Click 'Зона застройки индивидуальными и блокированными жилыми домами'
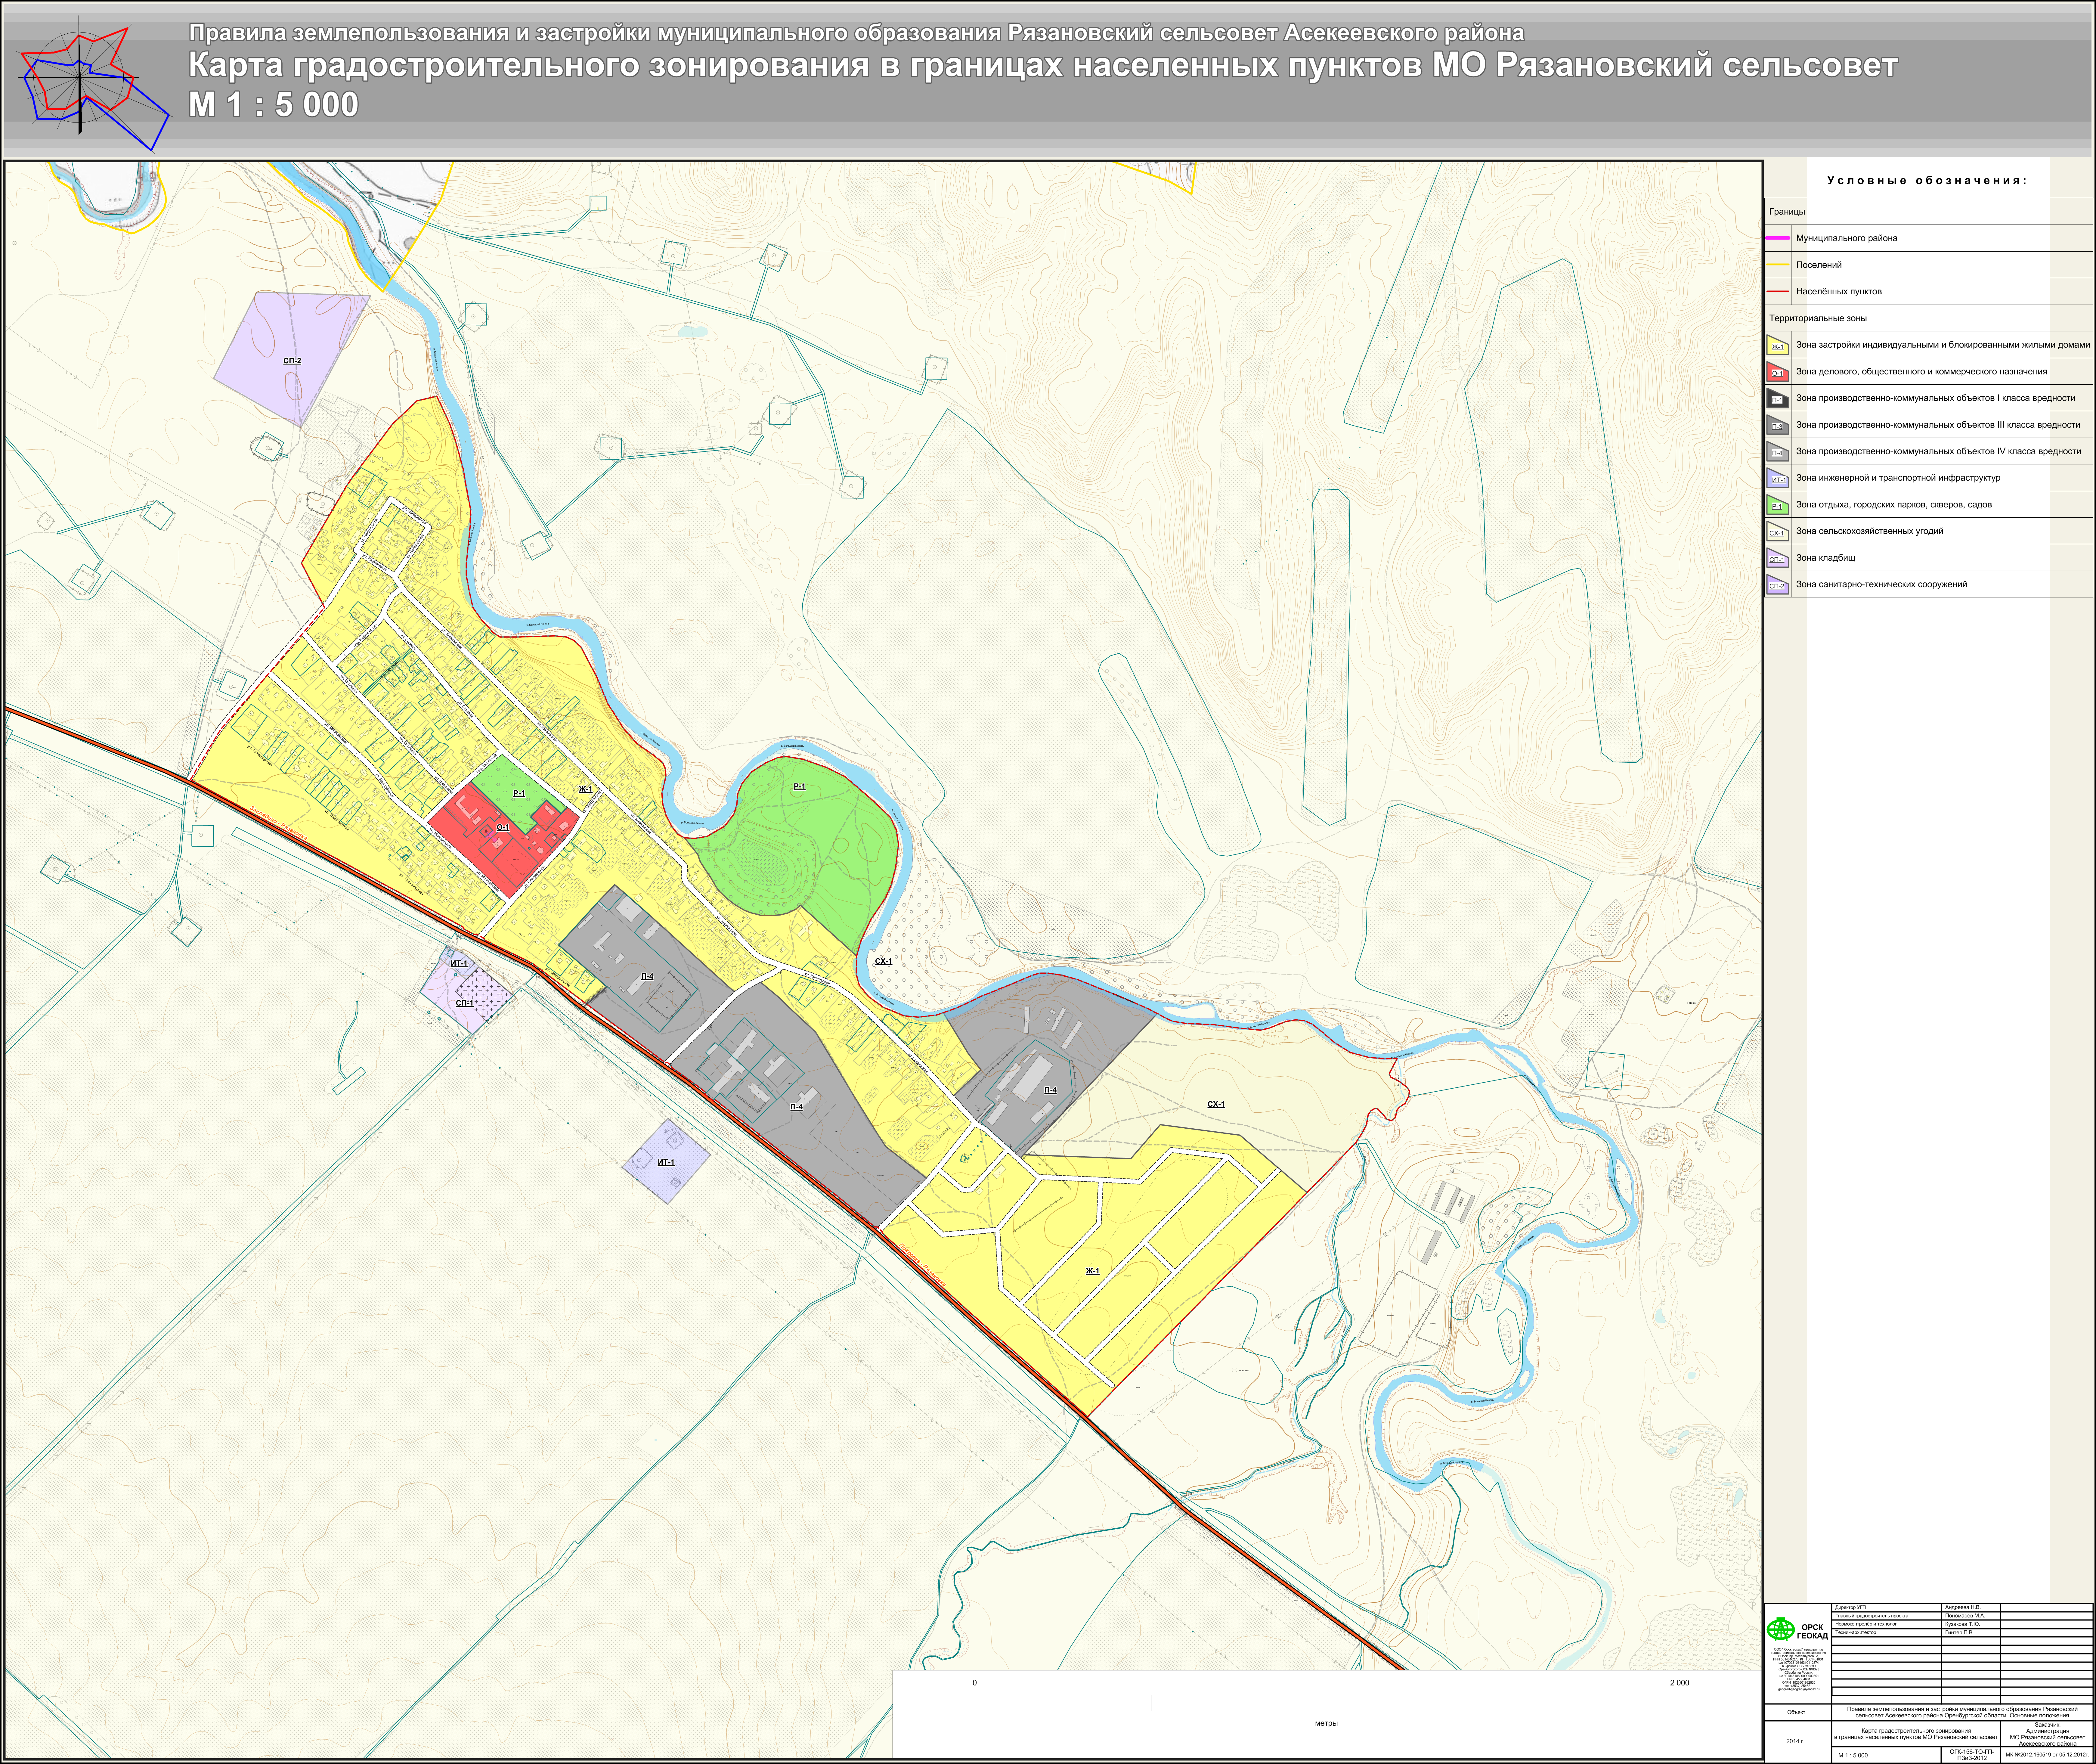The width and height of the screenshot is (2096, 1764). pos(1943,345)
